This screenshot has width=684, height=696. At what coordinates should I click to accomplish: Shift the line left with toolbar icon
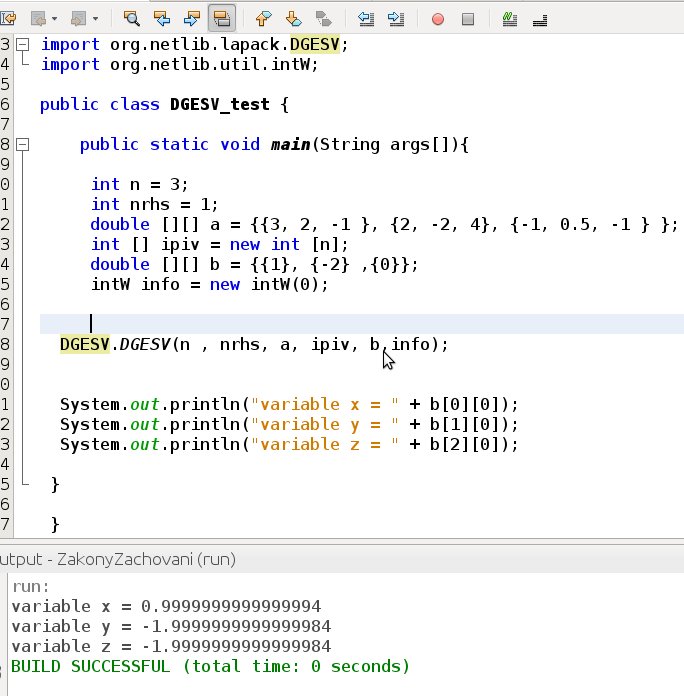click(366, 19)
